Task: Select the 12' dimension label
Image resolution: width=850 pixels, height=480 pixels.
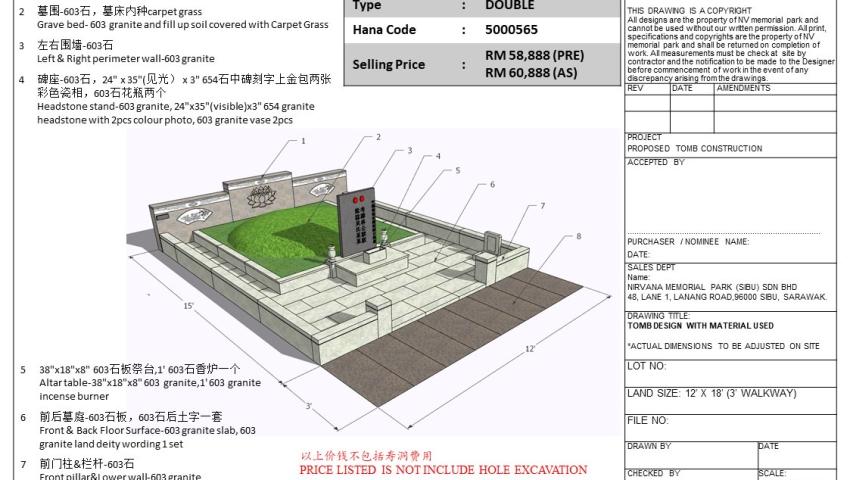Action: click(530, 349)
